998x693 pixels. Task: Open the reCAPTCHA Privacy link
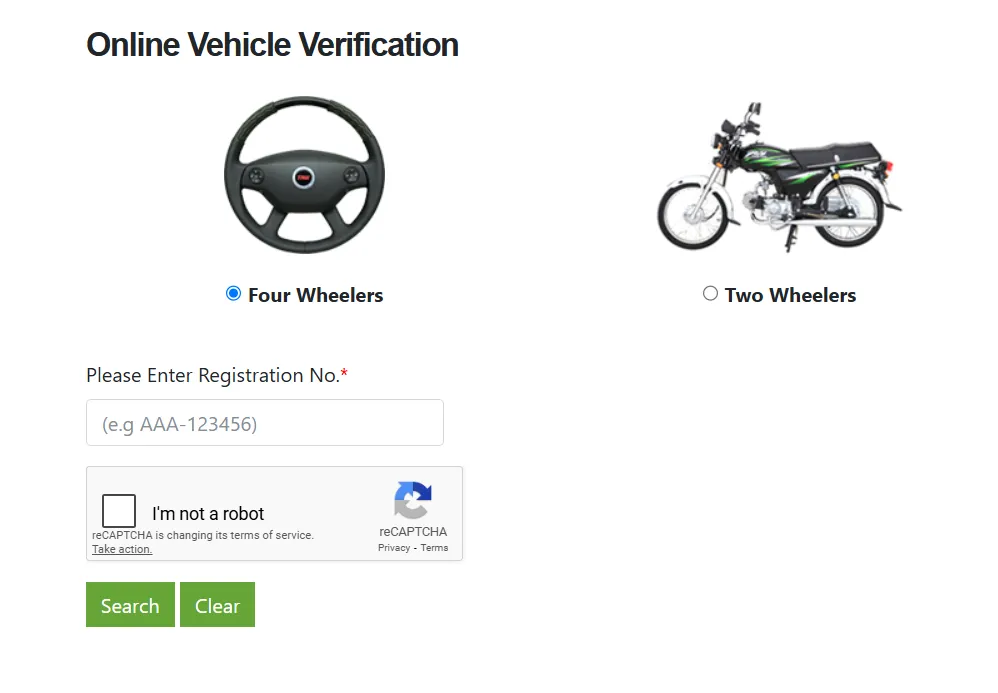click(394, 548)
